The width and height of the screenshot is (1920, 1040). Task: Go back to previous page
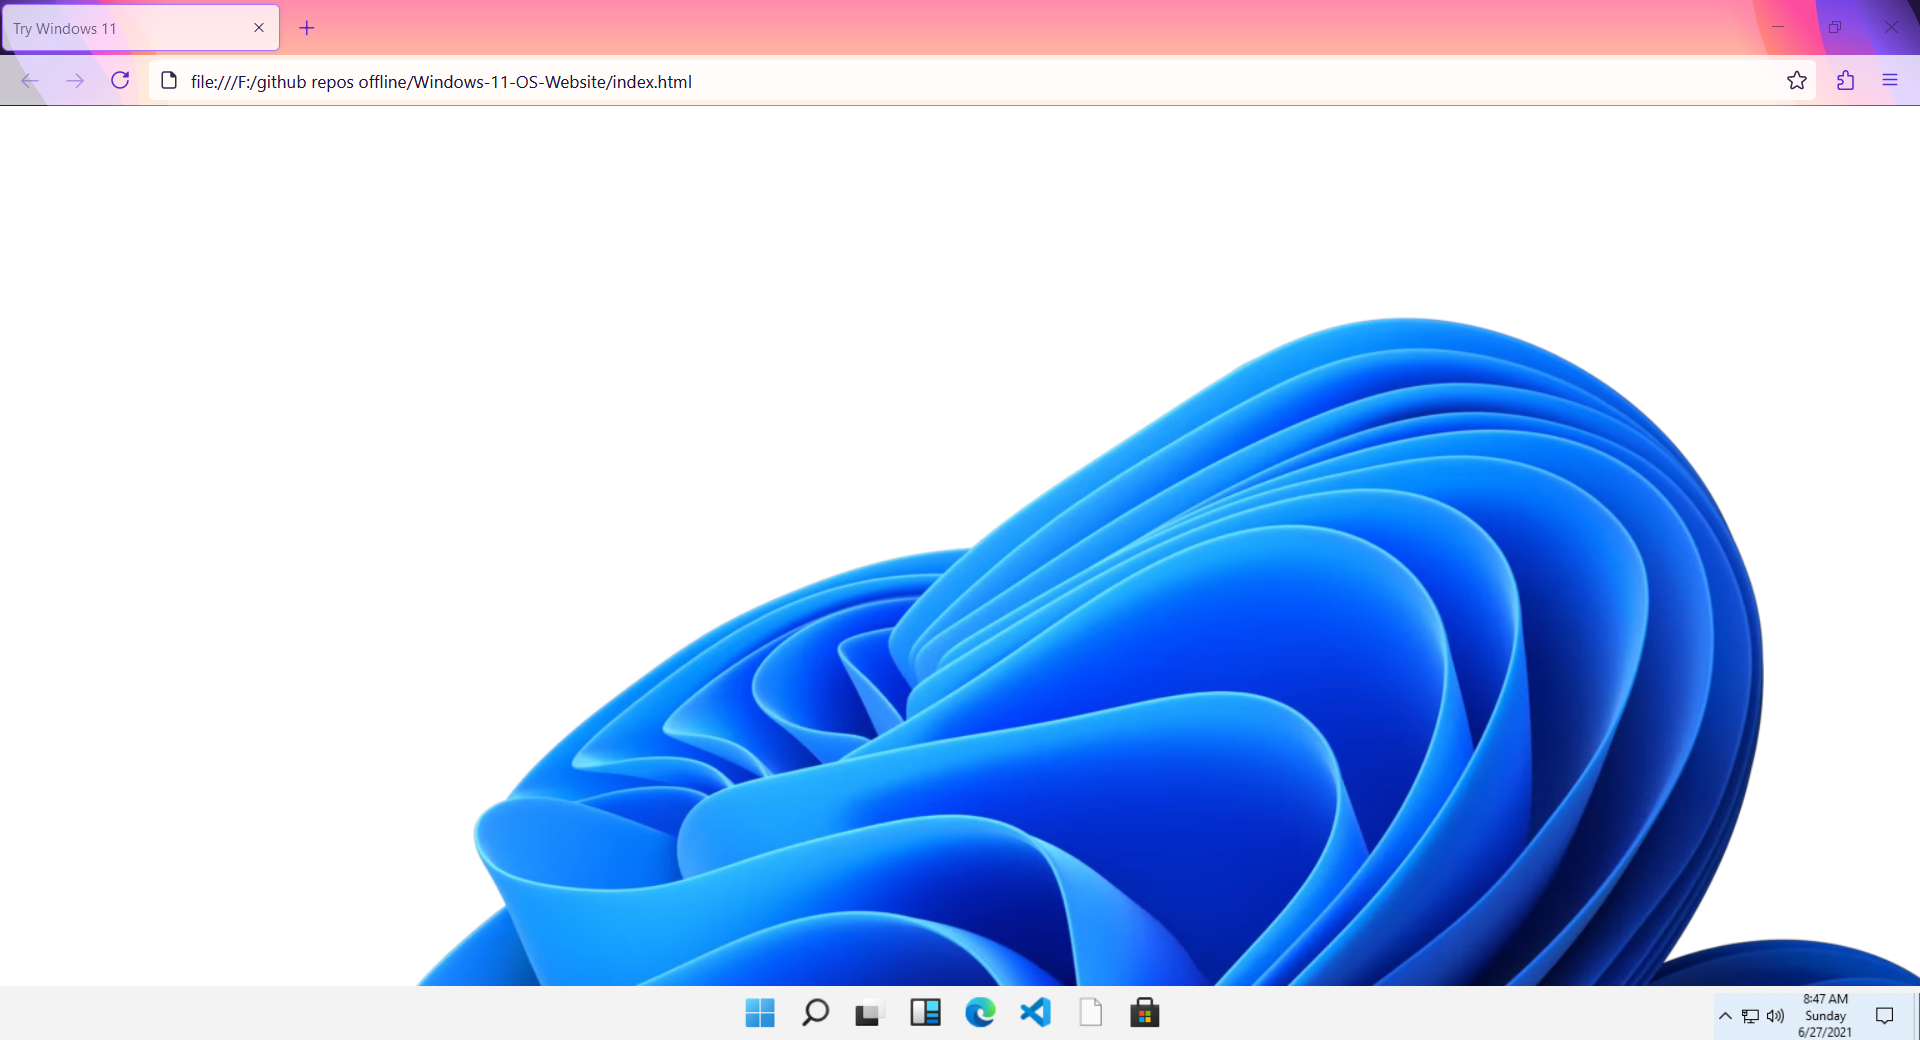[30, 81]
